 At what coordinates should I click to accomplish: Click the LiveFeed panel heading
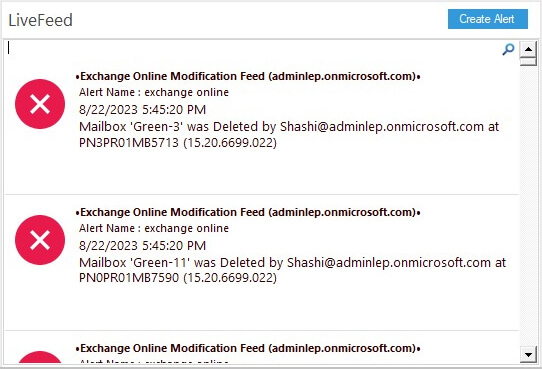coord(40,20)
